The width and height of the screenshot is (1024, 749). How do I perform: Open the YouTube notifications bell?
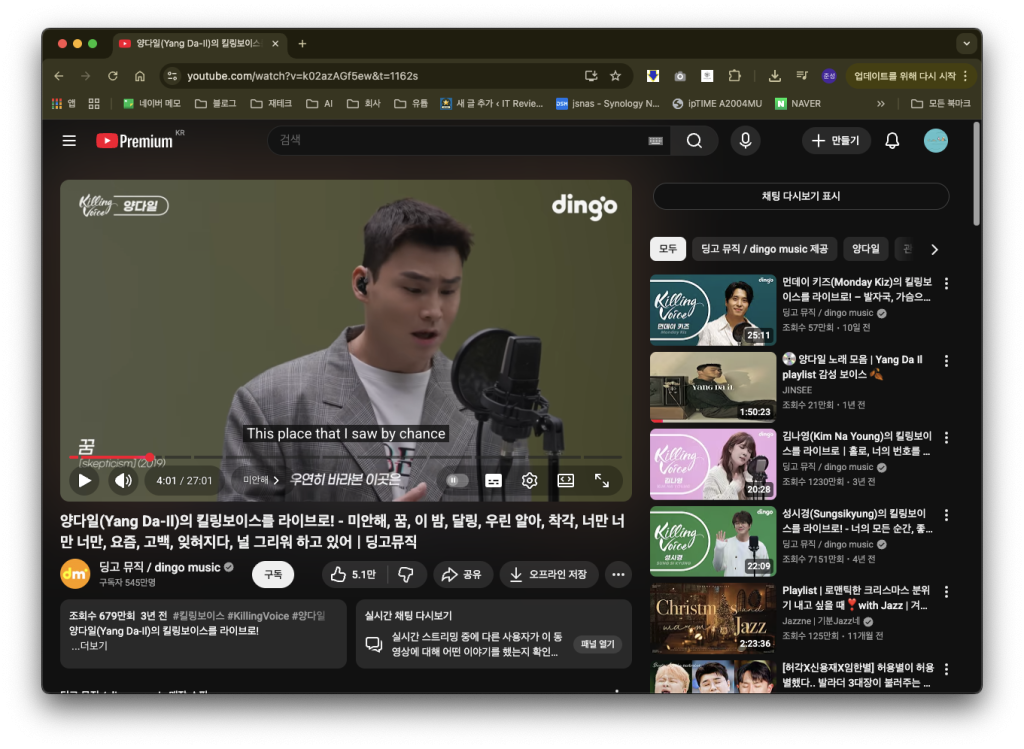click(x=892, y=141)
